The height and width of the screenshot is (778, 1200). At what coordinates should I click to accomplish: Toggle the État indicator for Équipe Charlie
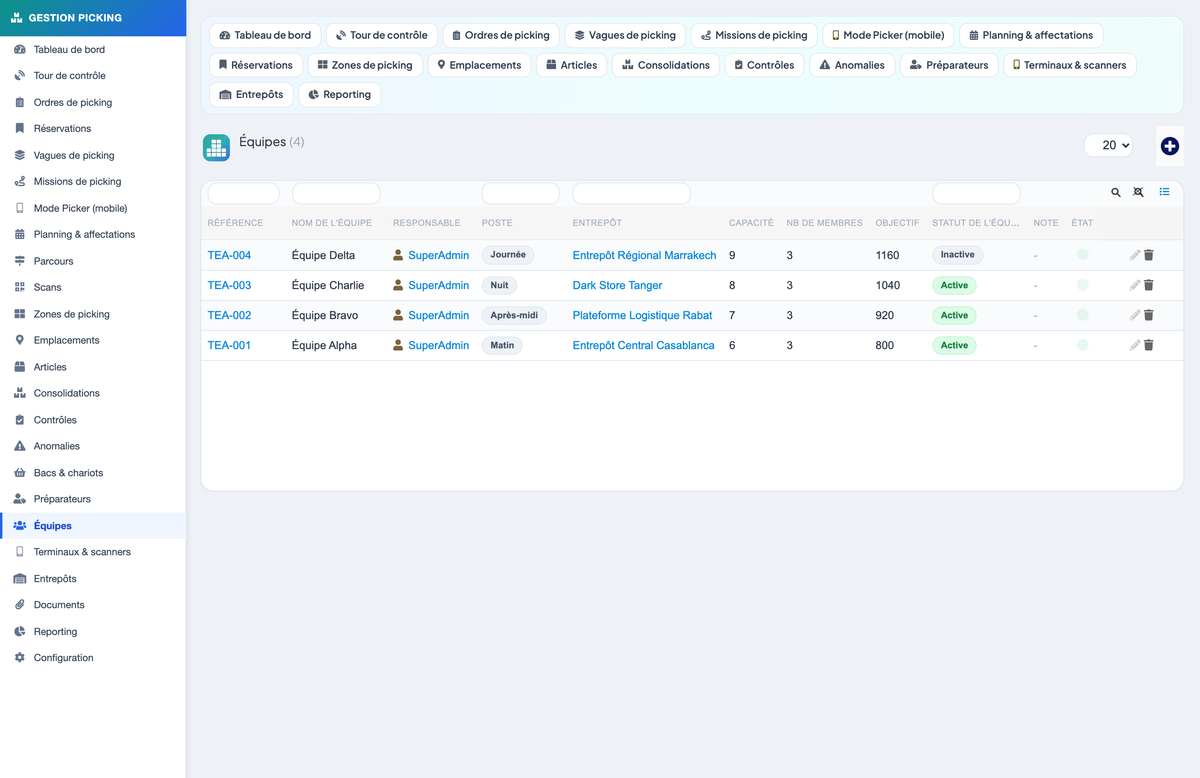(x=1082, y=285)
